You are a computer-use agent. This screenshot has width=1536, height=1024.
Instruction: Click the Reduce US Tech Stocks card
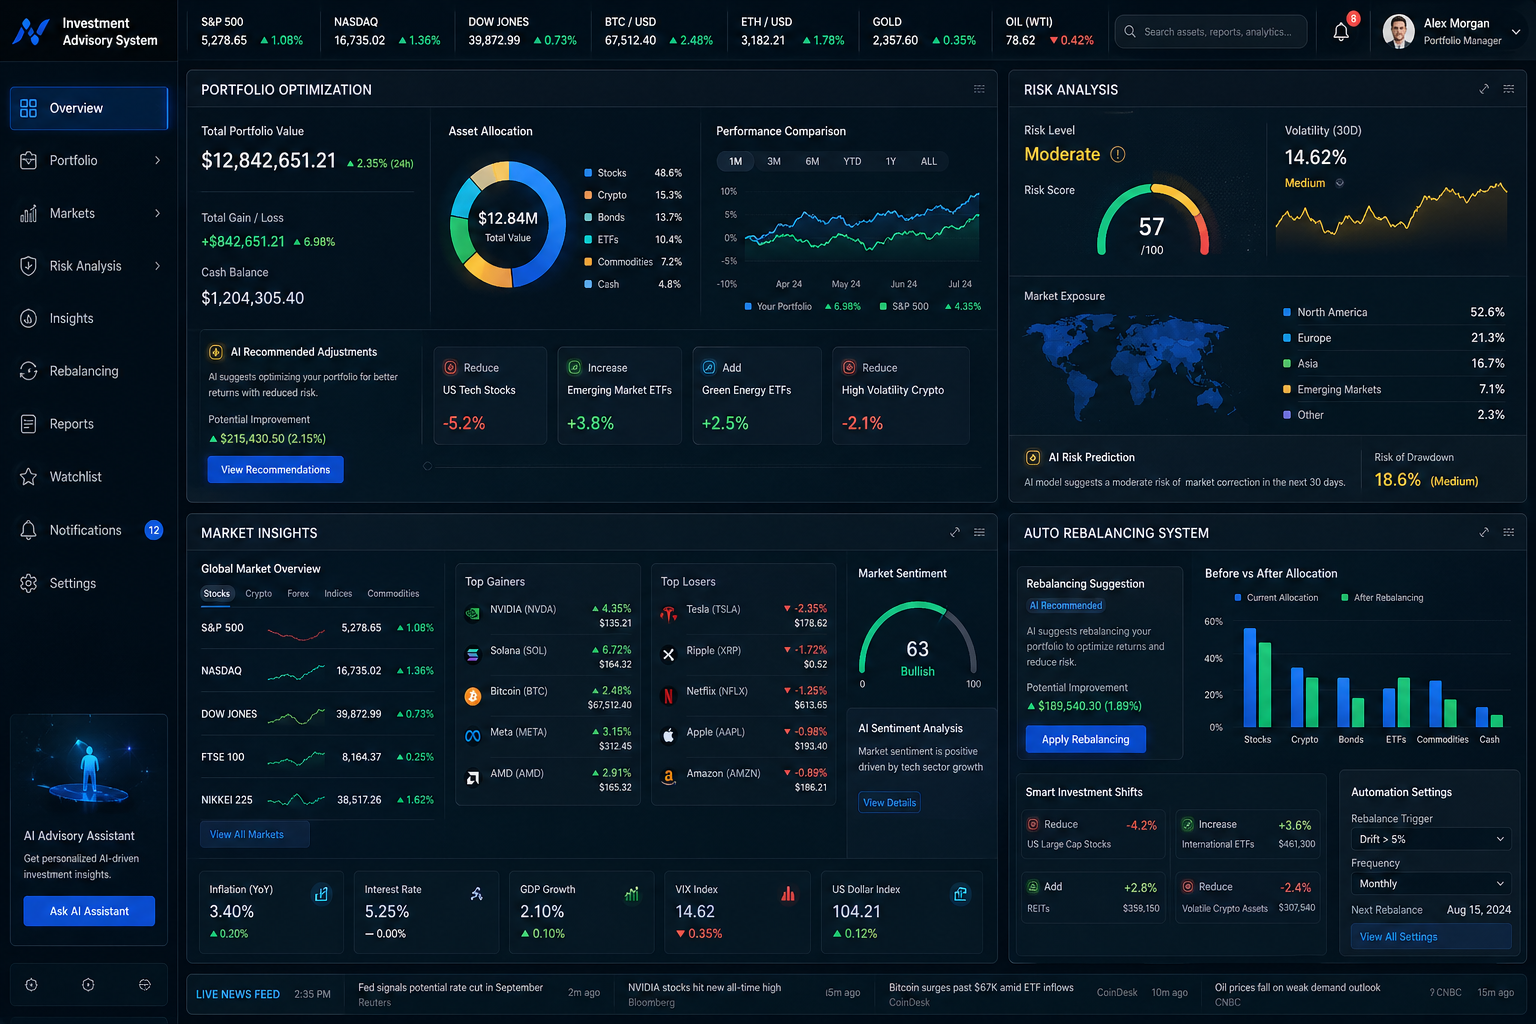490,395
